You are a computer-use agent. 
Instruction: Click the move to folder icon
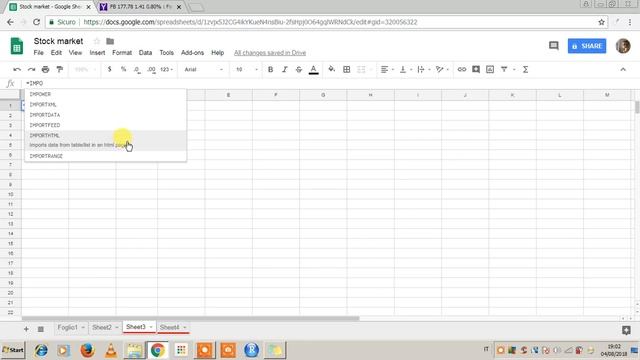(x=110, y=41)
